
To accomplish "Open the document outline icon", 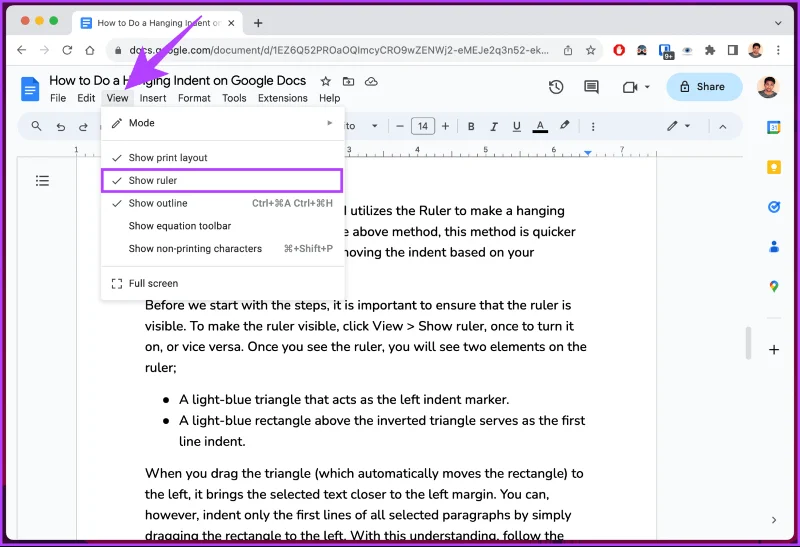I will (x=42, y=181).
